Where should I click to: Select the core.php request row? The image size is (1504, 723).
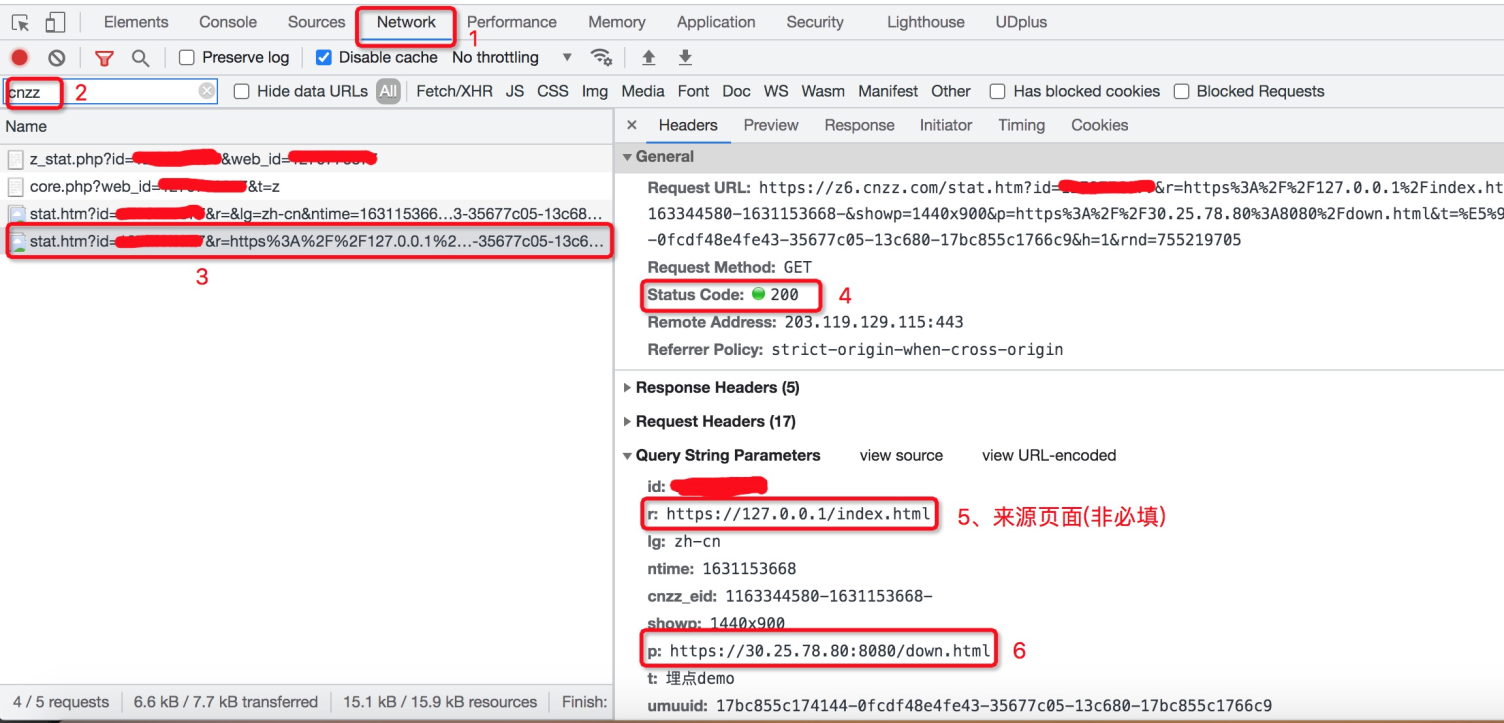(x=306, y=187)
